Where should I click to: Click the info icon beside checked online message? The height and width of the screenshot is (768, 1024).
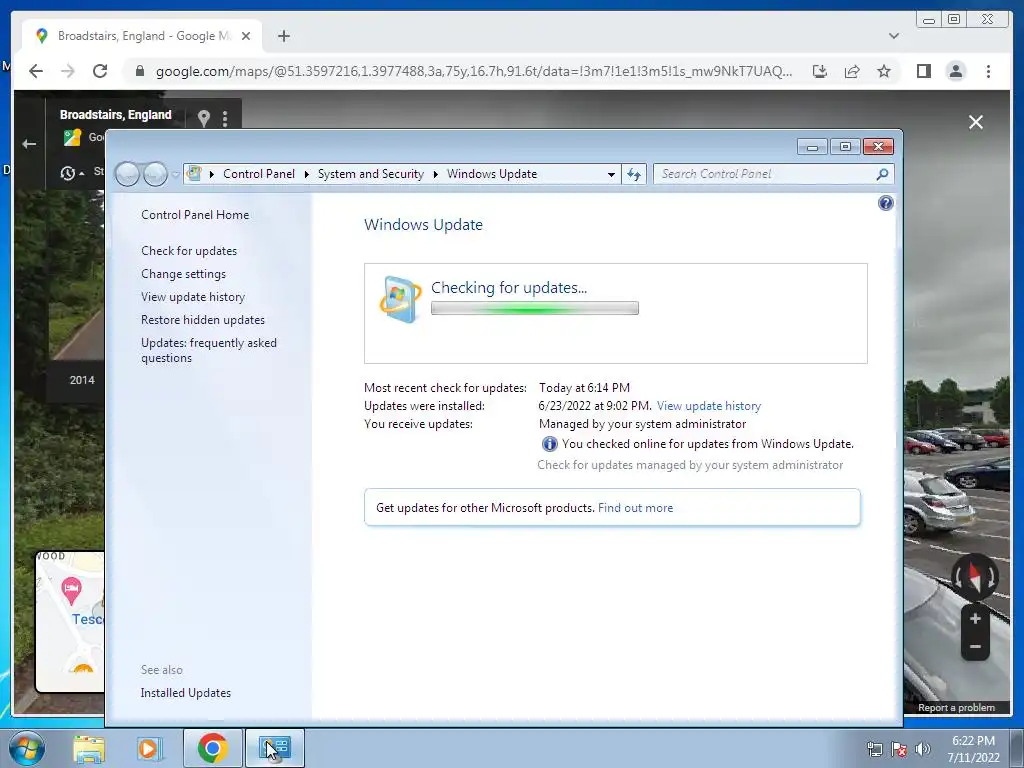click(x=549, y=444)
